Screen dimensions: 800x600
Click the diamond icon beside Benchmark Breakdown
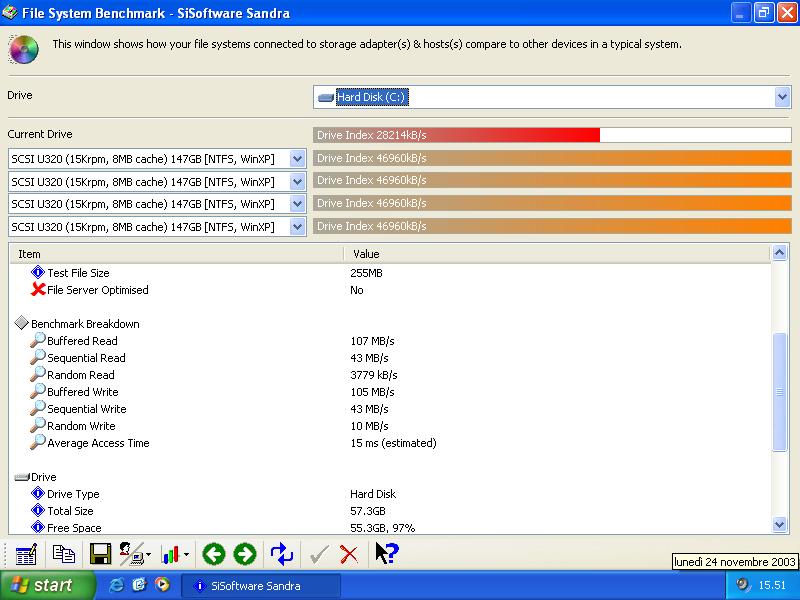tap(21, 323)
